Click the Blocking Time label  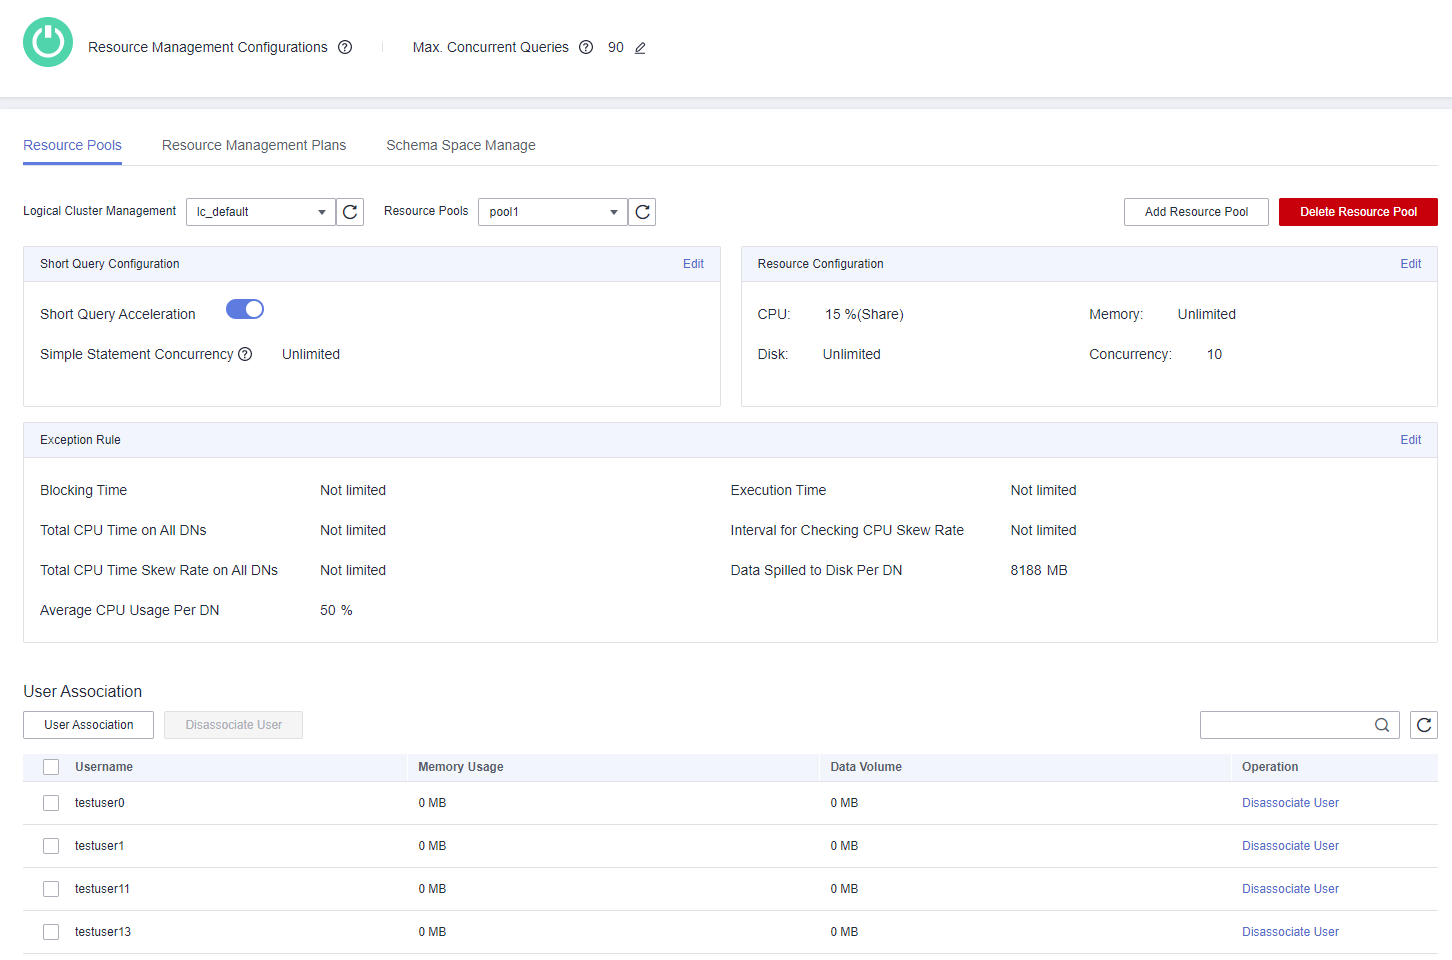(83, 490)
